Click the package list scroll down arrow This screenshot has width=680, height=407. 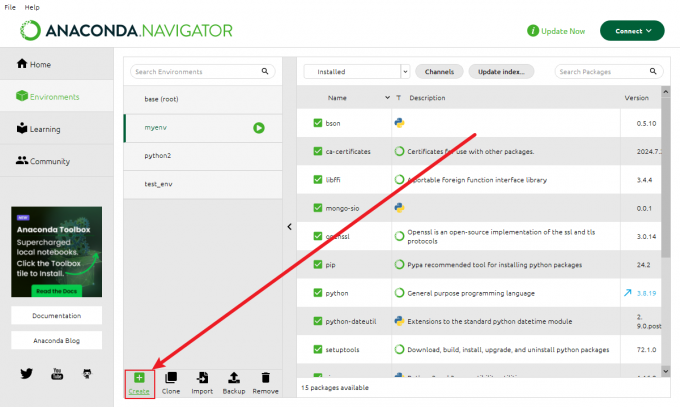pos(666,371)
